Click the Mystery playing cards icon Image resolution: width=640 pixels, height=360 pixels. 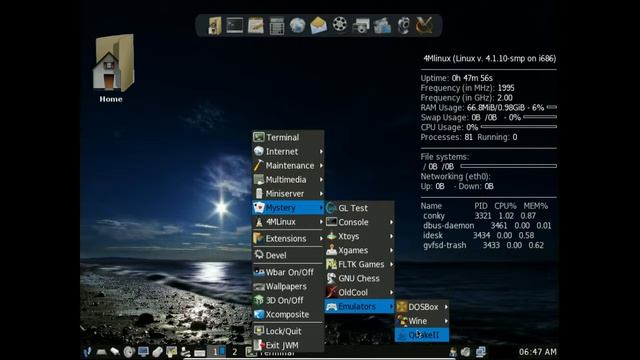[259, 207]
